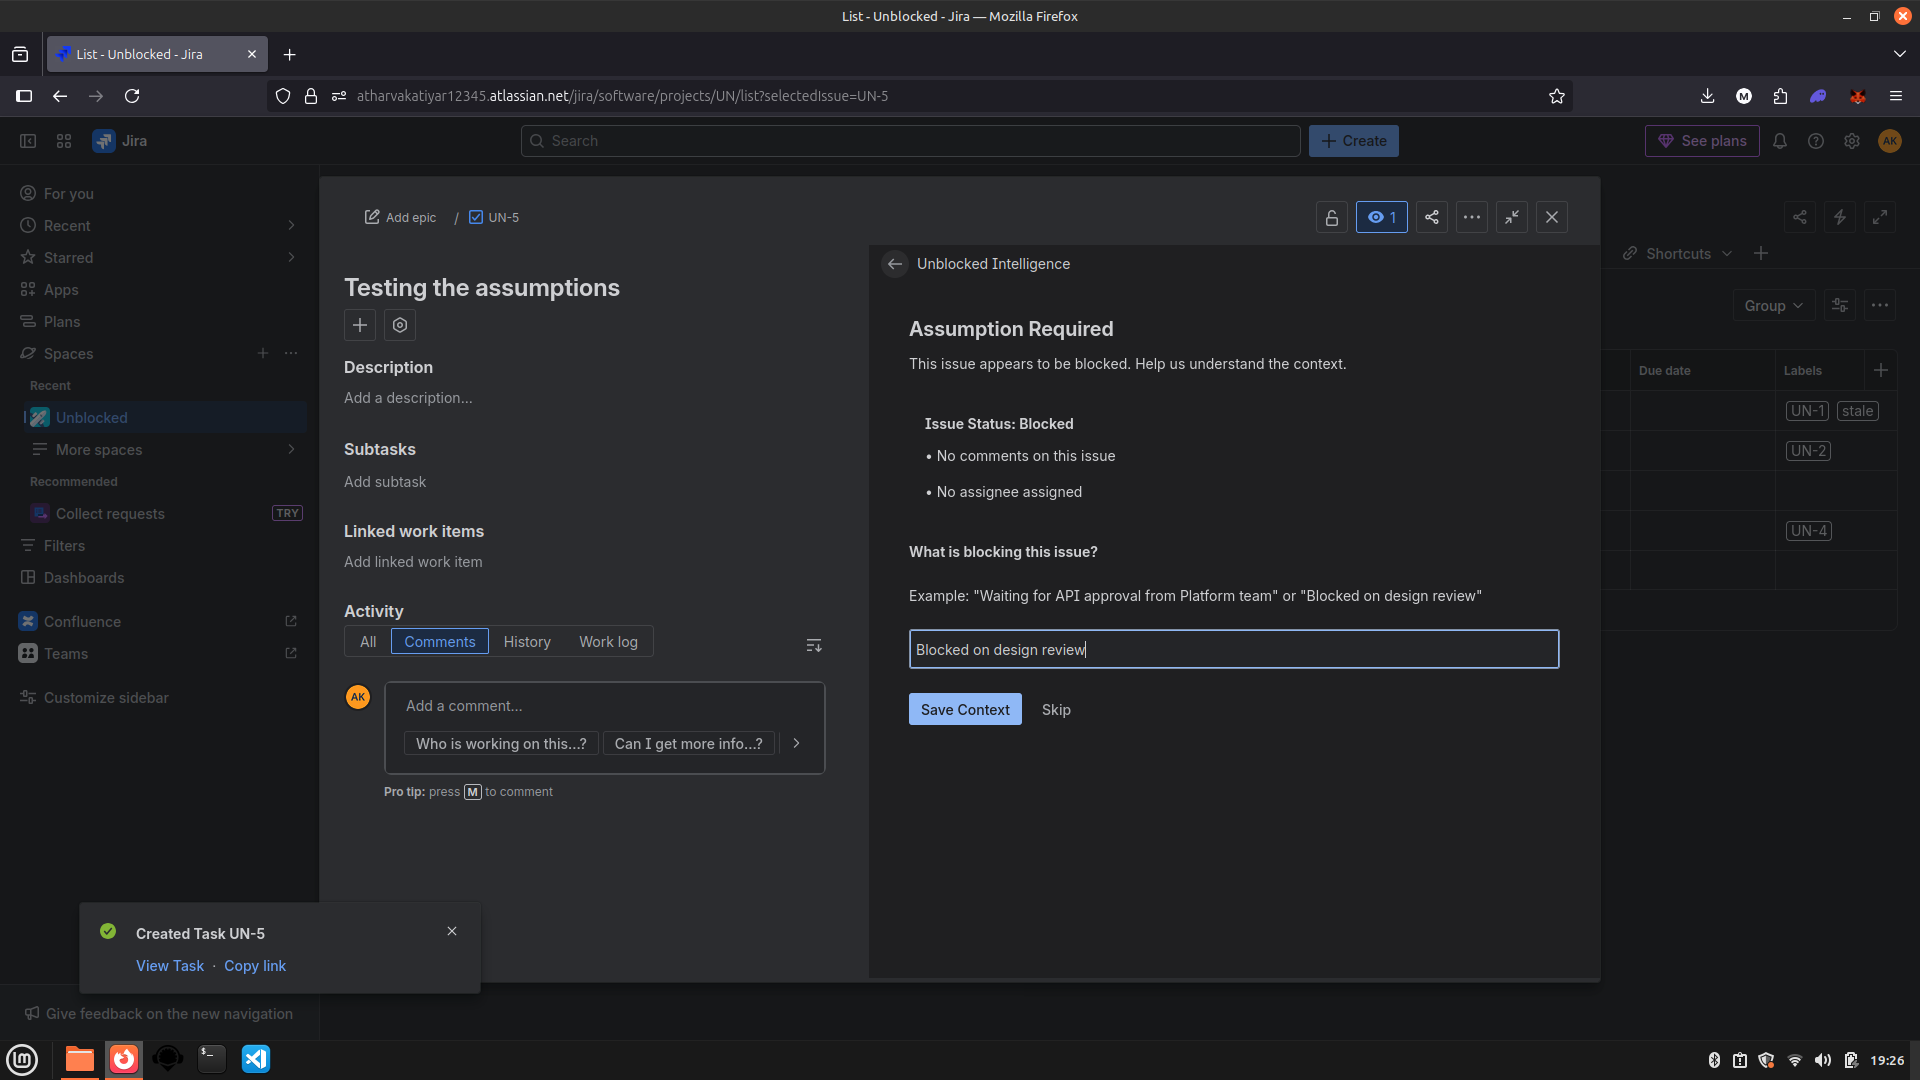The width and height of the screenshot is (1920, 1080).
Task: Click the blocking reason text field
Action: 1233,650
